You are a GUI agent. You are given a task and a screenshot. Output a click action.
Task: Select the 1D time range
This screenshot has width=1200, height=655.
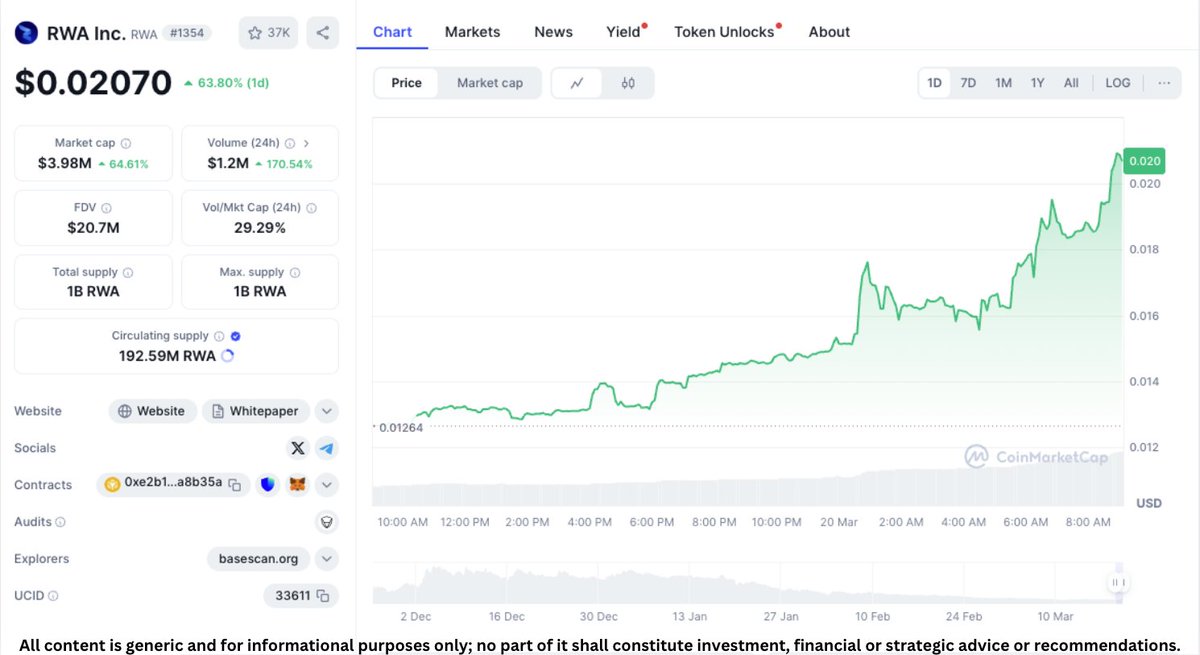click(934, 83)
